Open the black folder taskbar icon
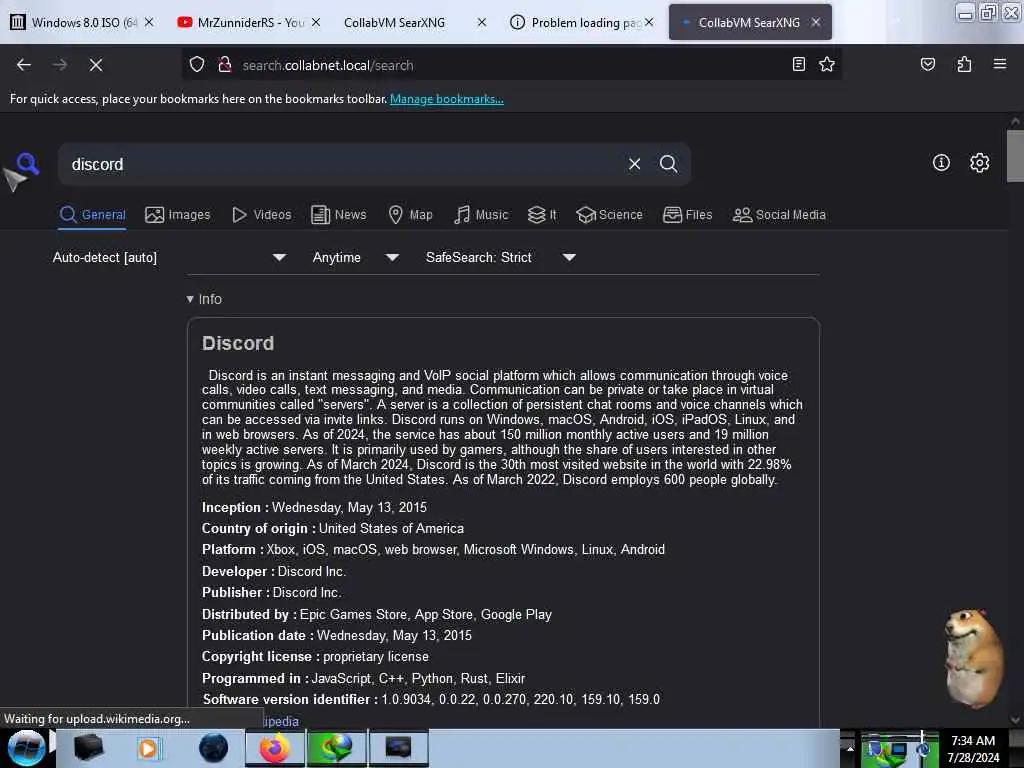Viewport: 1024px width, 768px height. click(88, 748)
